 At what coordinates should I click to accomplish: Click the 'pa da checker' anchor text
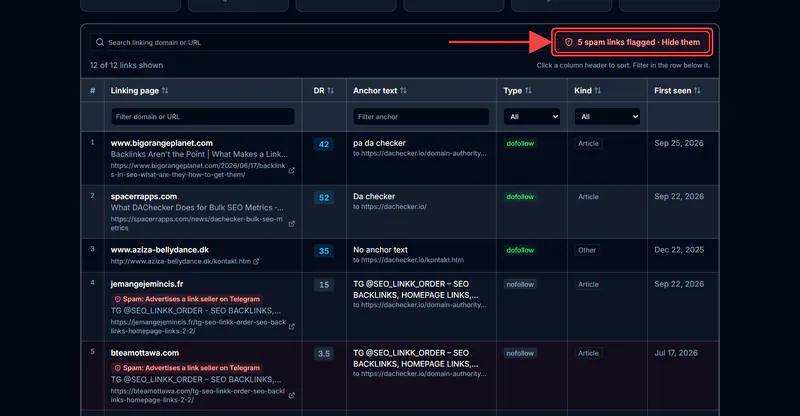click(x=379, y=143)
